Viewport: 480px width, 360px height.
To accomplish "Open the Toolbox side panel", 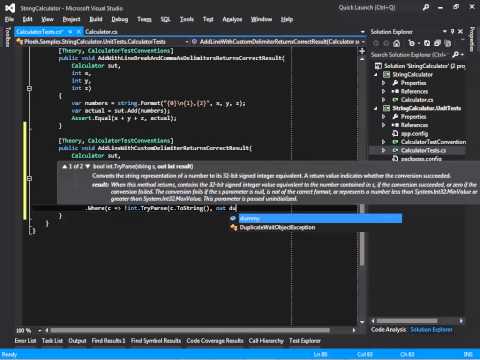I will pos(8,37).
